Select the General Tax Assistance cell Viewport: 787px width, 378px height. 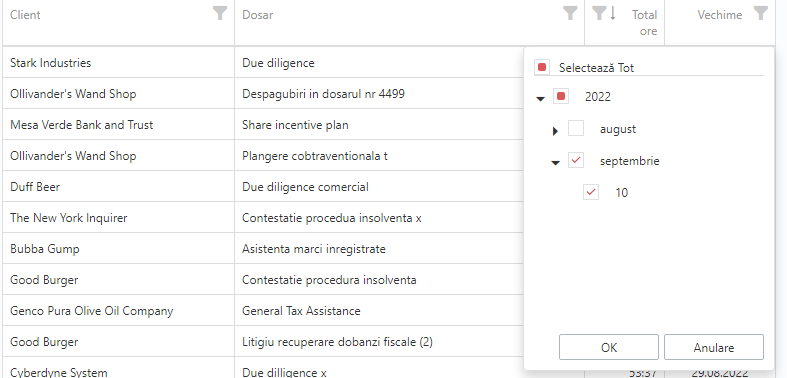point(301,311)
